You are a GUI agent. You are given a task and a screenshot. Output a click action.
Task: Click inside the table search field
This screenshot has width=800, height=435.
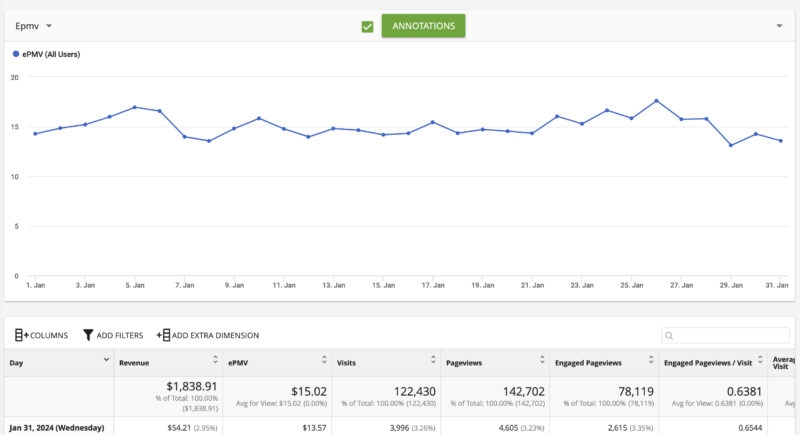(730, 336)
